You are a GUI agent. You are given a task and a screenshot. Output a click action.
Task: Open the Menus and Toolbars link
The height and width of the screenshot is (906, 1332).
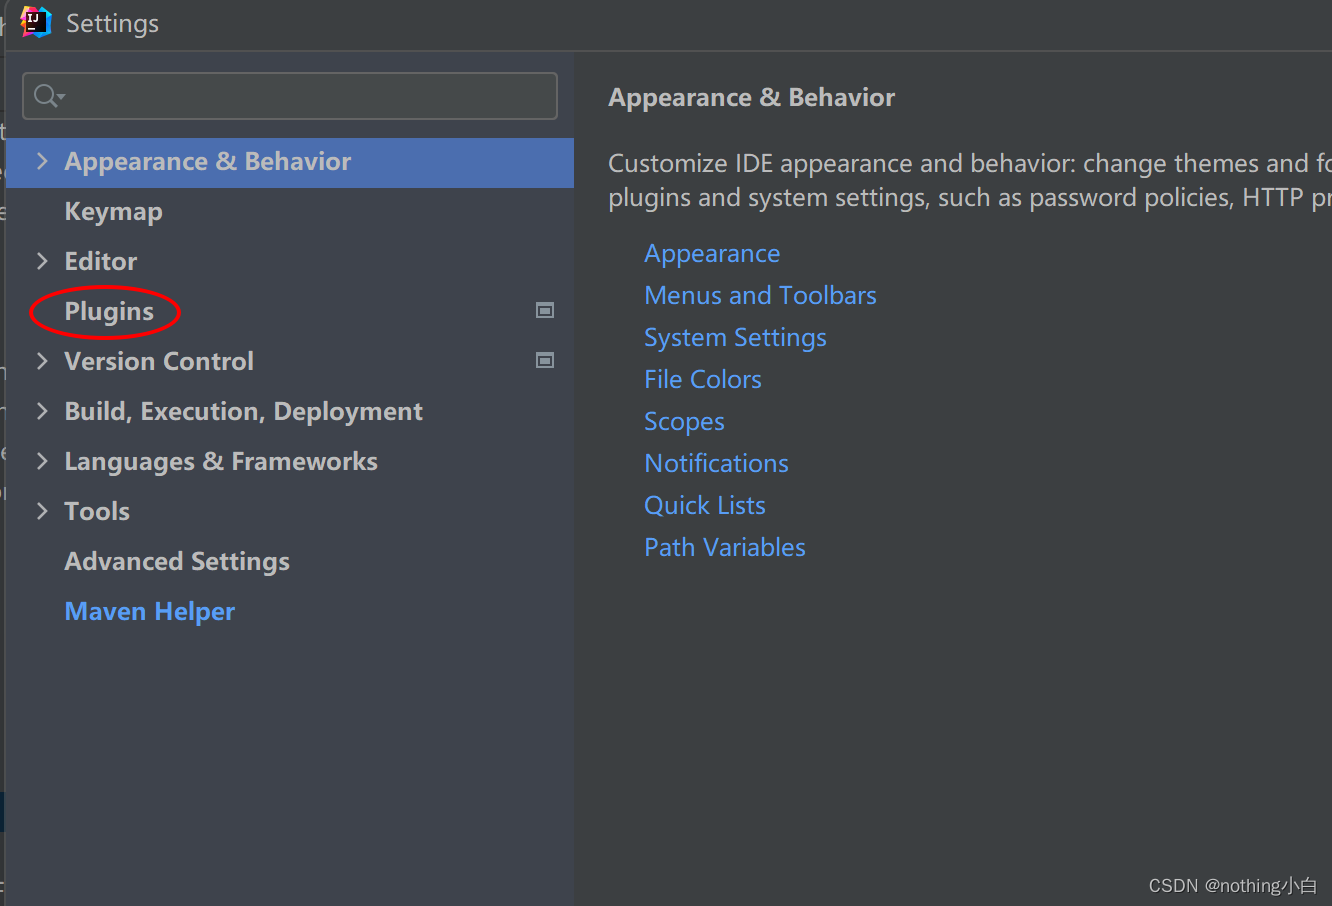pos(760,296)
